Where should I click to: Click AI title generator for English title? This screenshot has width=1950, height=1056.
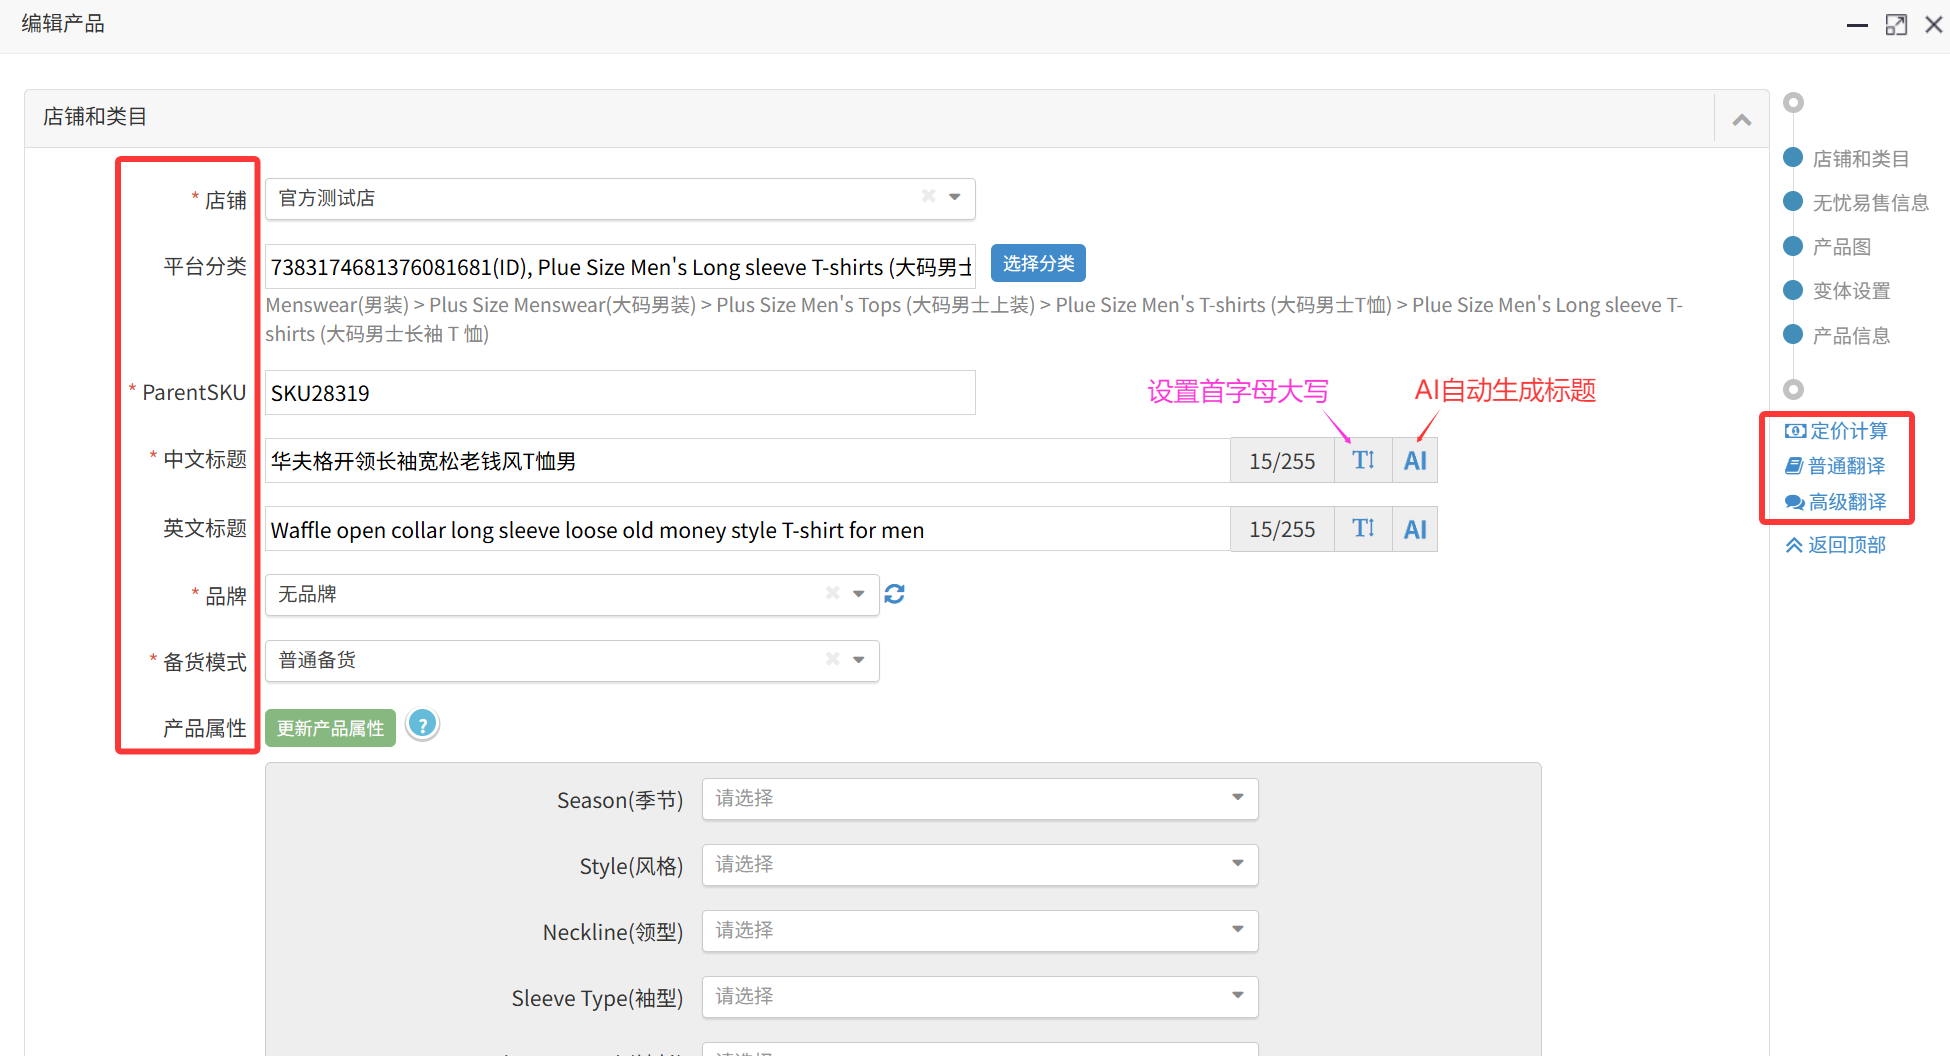1415,529
